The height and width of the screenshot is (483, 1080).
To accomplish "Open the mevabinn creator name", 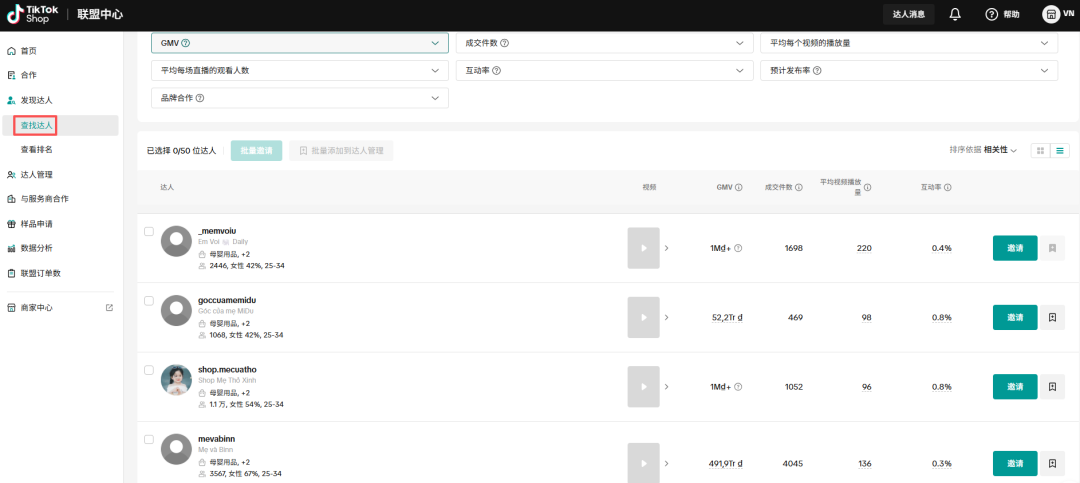I will point(217,439).
